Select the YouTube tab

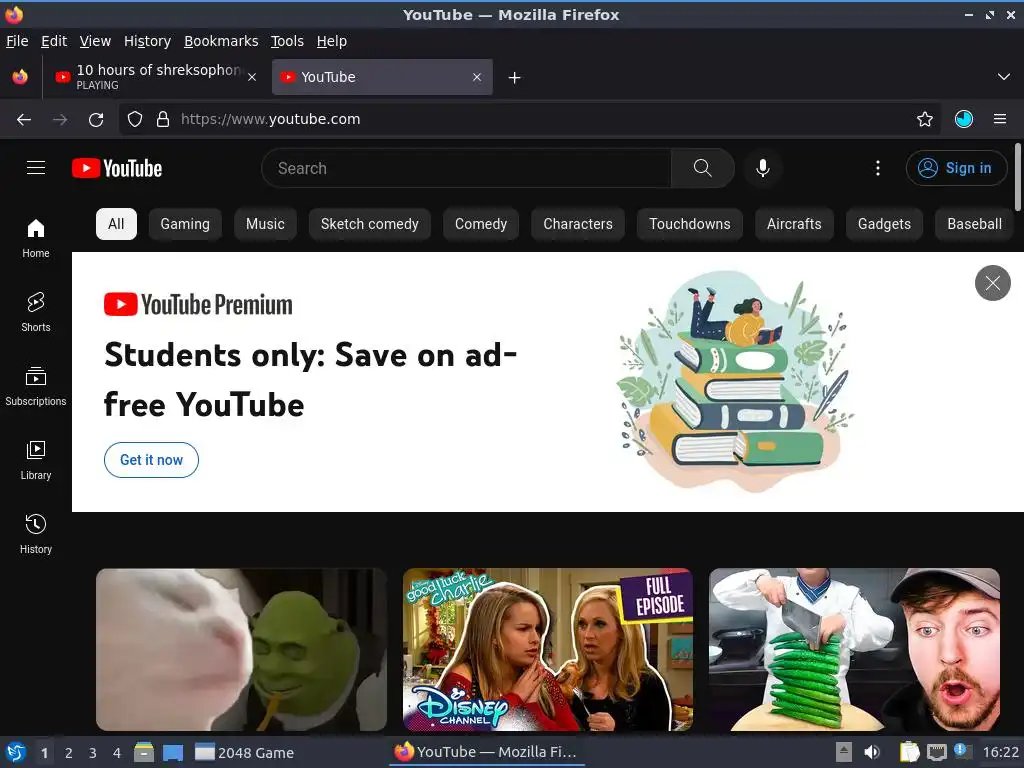click(382, 77)
